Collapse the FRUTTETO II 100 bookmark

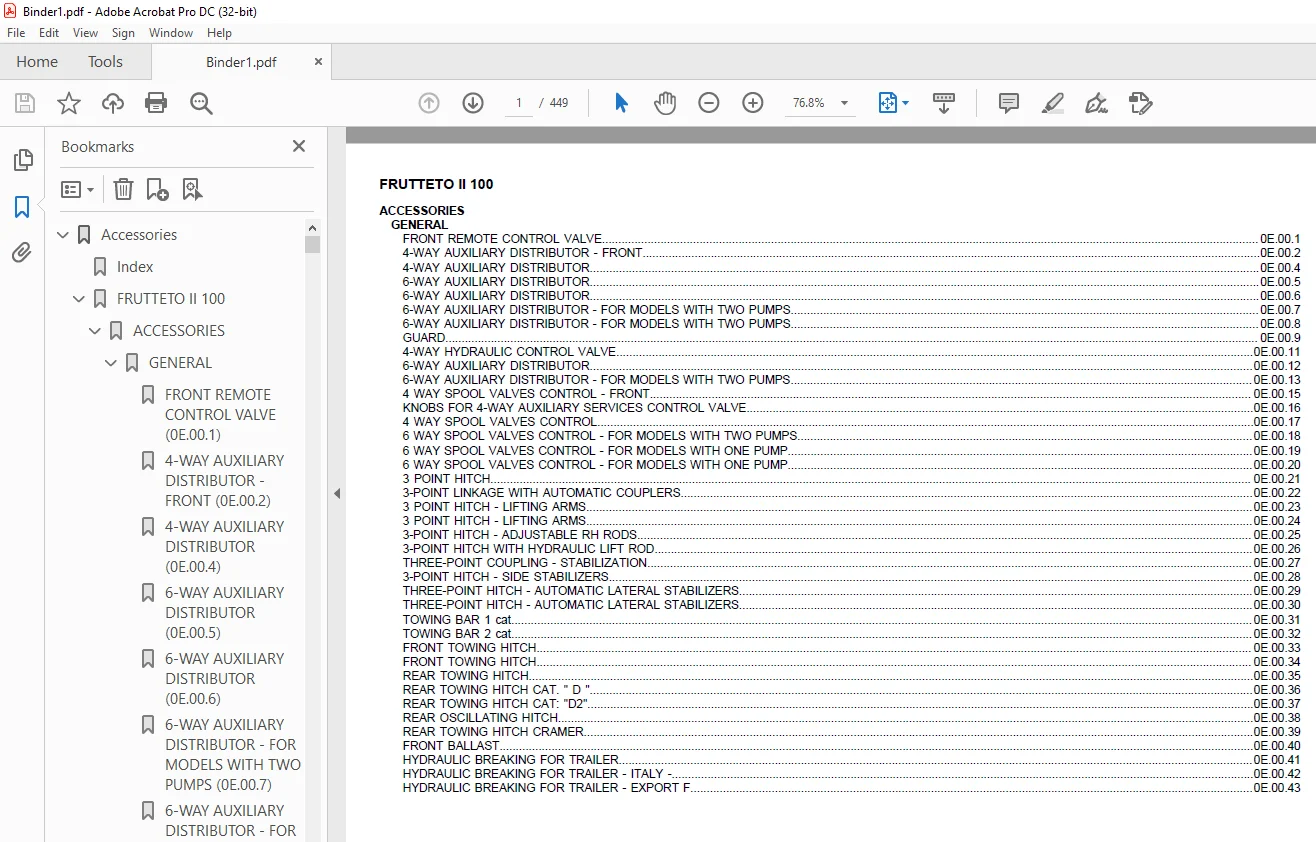[x=79, y=299]
